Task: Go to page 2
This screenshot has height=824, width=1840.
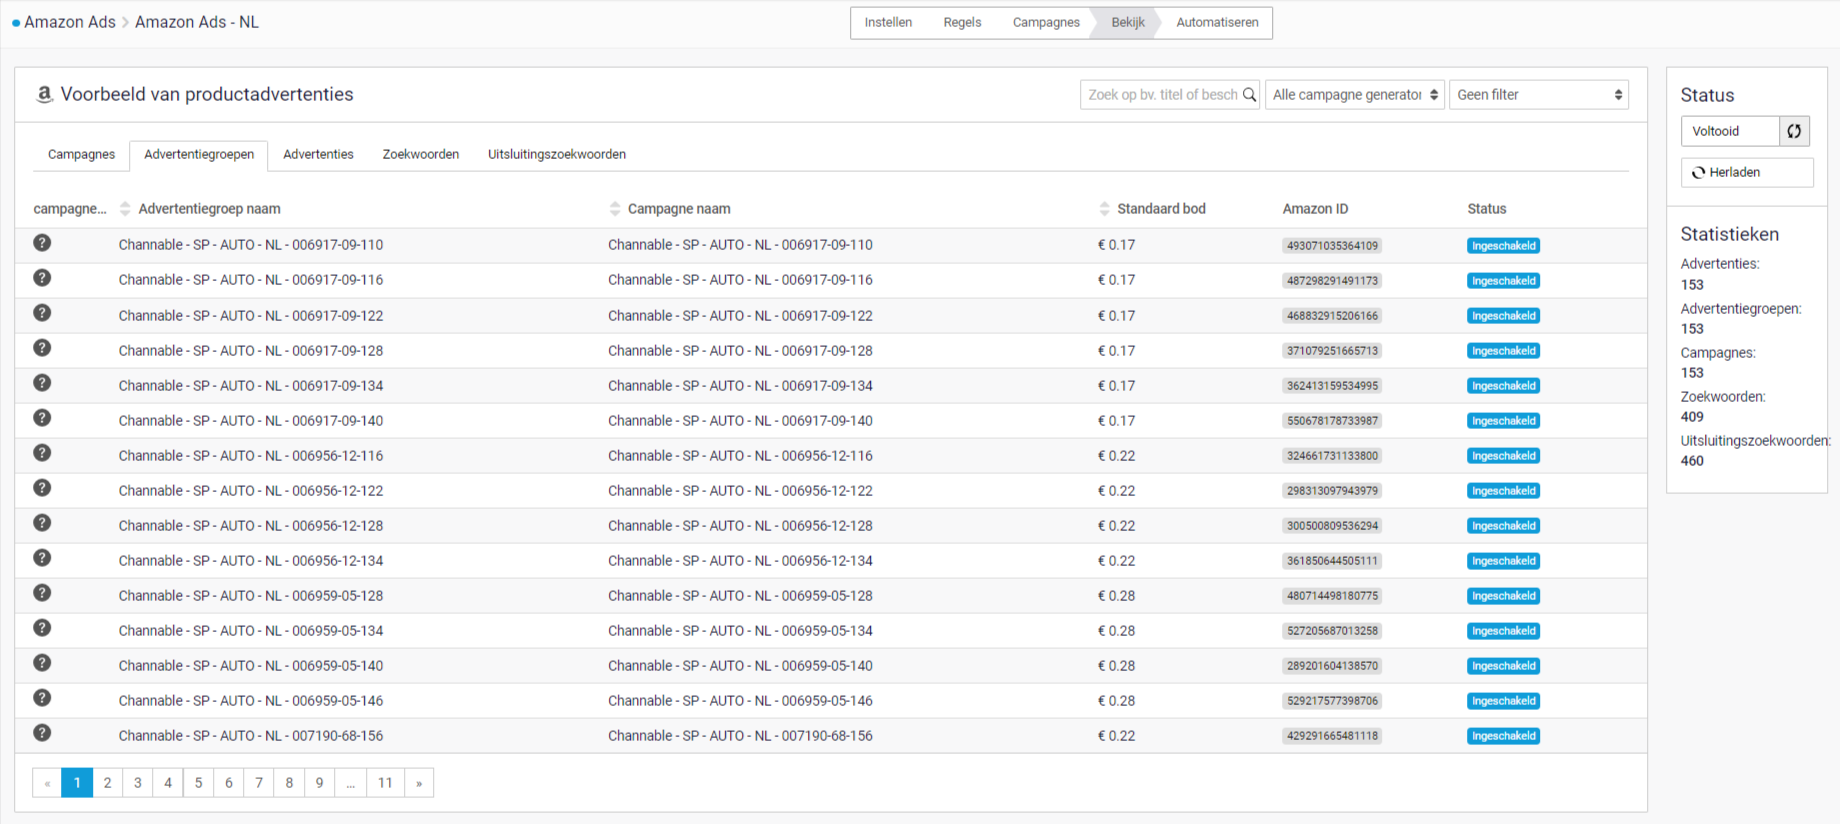Action: 107,783
